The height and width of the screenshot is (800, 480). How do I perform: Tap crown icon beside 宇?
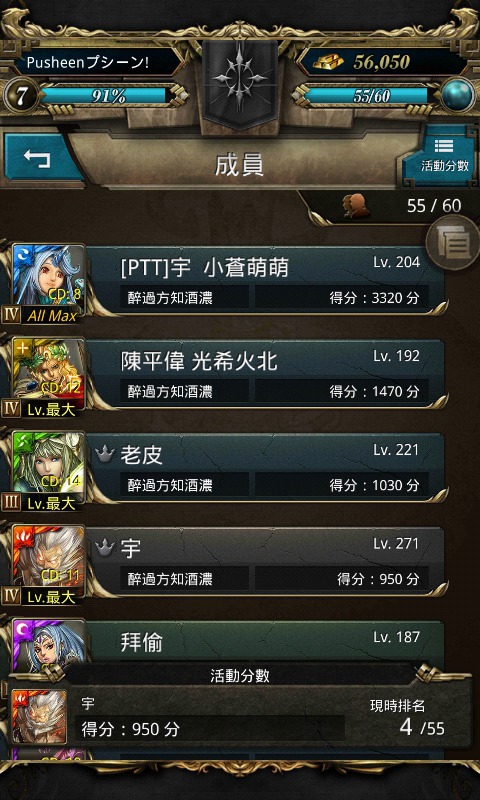click(x=104, y=548)
